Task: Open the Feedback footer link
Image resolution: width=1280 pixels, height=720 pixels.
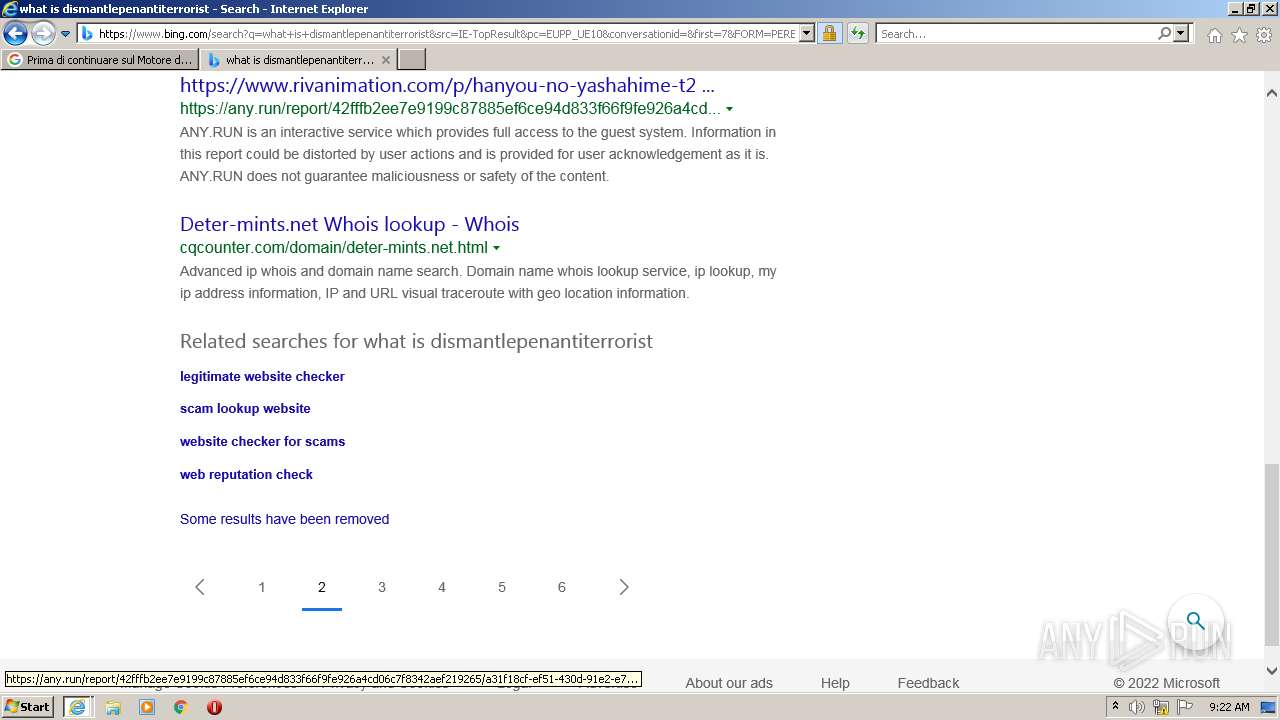Action: [928, 683]
